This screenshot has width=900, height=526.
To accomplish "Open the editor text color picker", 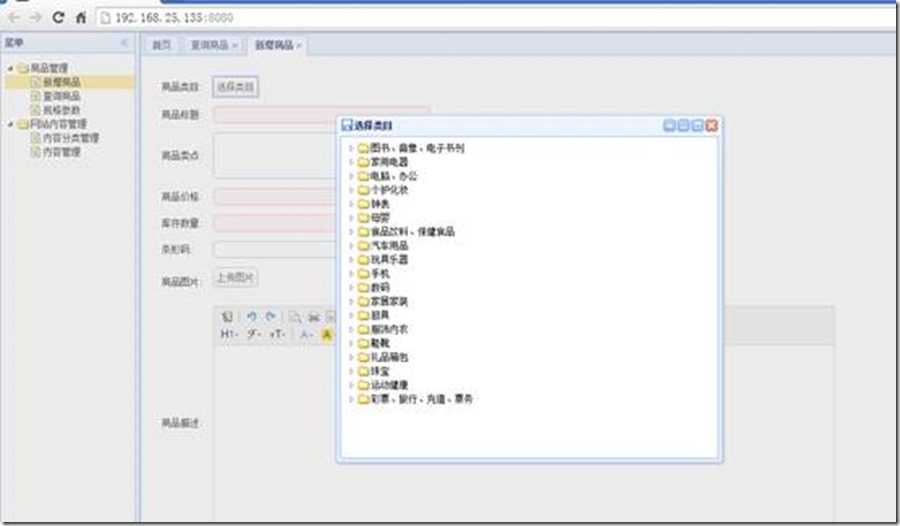I will [x=307, y=334].
